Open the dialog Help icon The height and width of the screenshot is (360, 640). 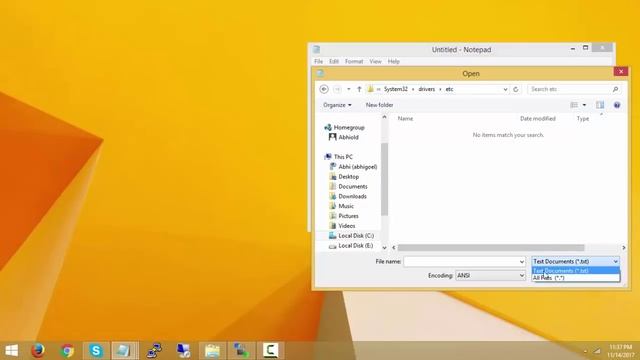(617, 105)
